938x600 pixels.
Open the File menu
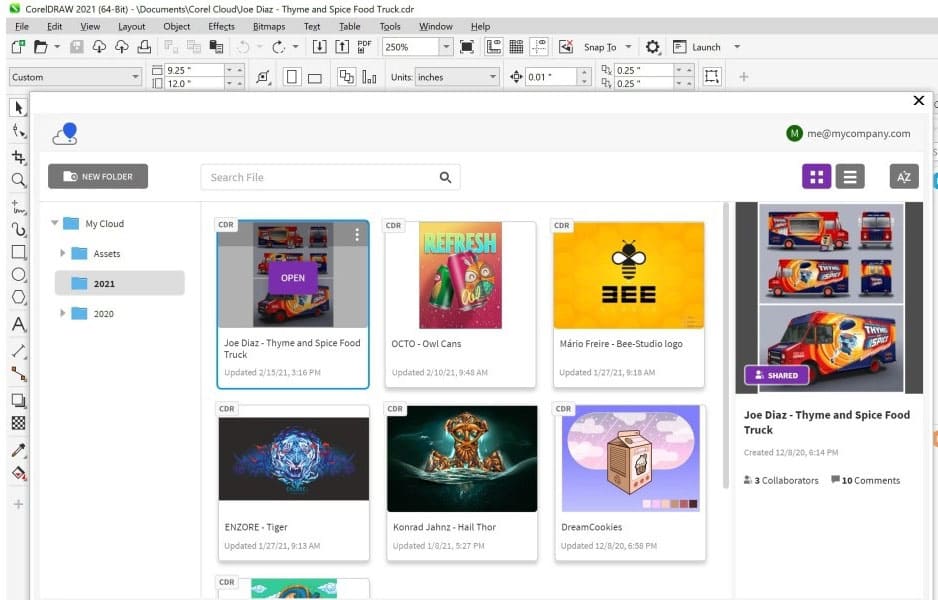click(22, 26)
